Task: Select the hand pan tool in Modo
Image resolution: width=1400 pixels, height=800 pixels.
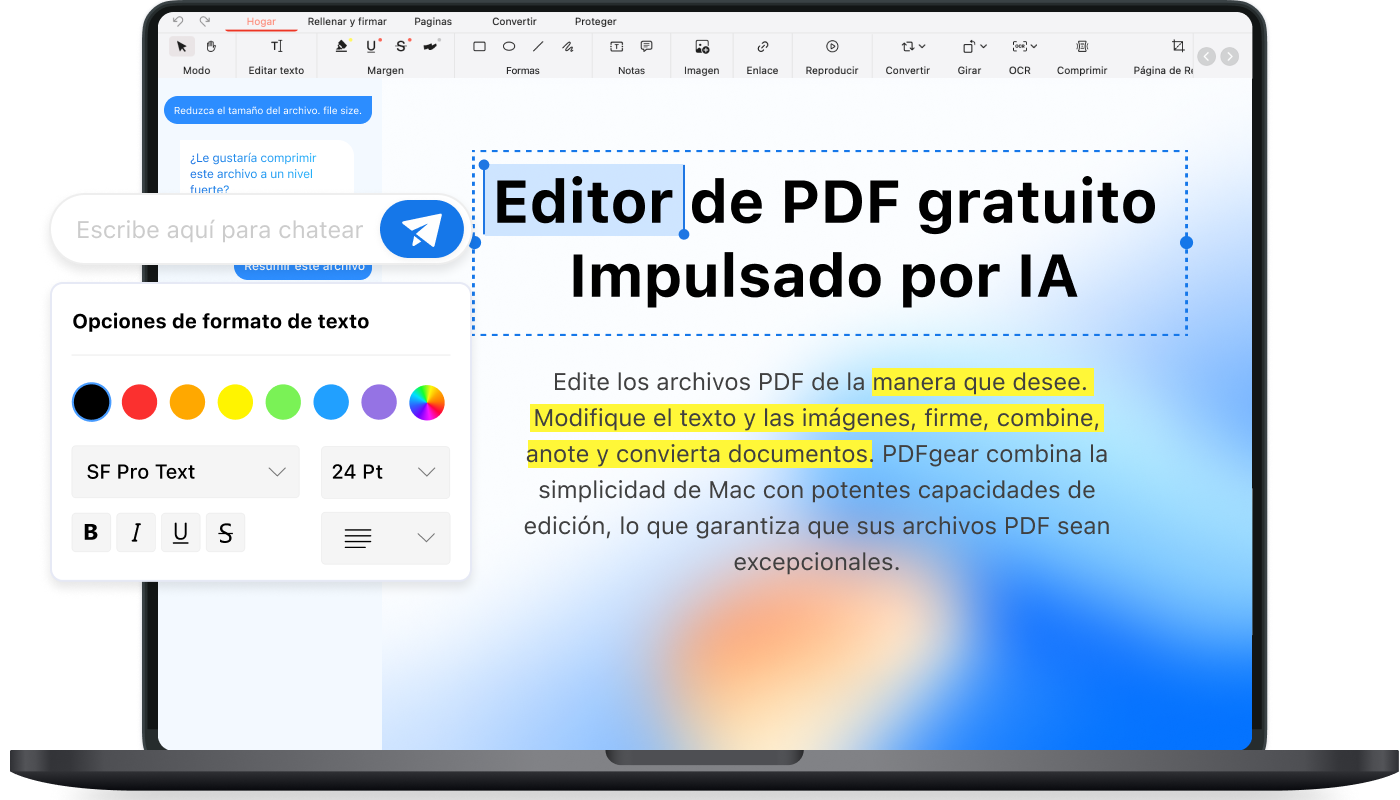Action: coord(211,46)
